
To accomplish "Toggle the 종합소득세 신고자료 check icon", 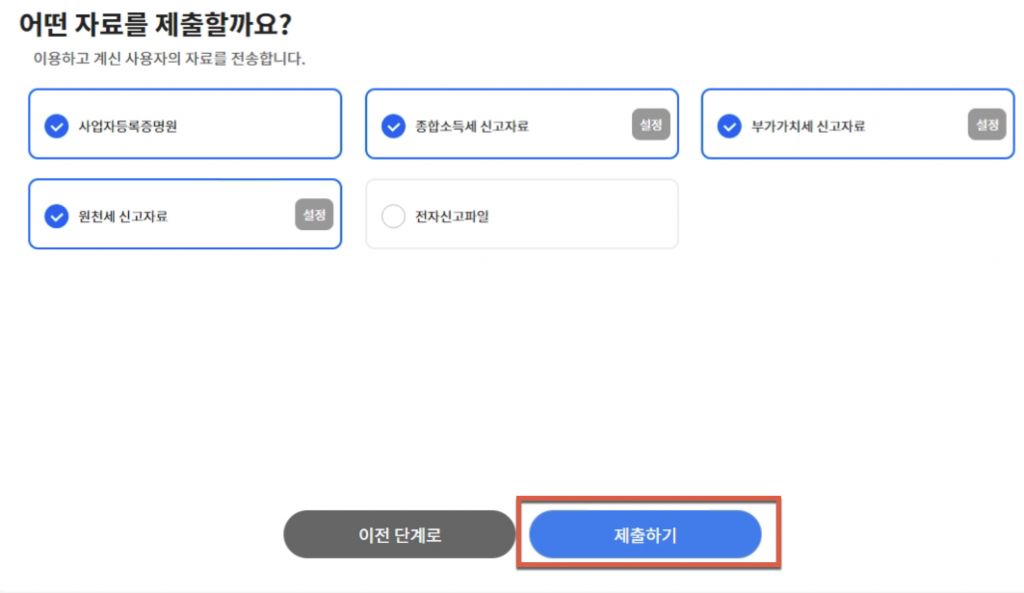I will click(393, 126).
